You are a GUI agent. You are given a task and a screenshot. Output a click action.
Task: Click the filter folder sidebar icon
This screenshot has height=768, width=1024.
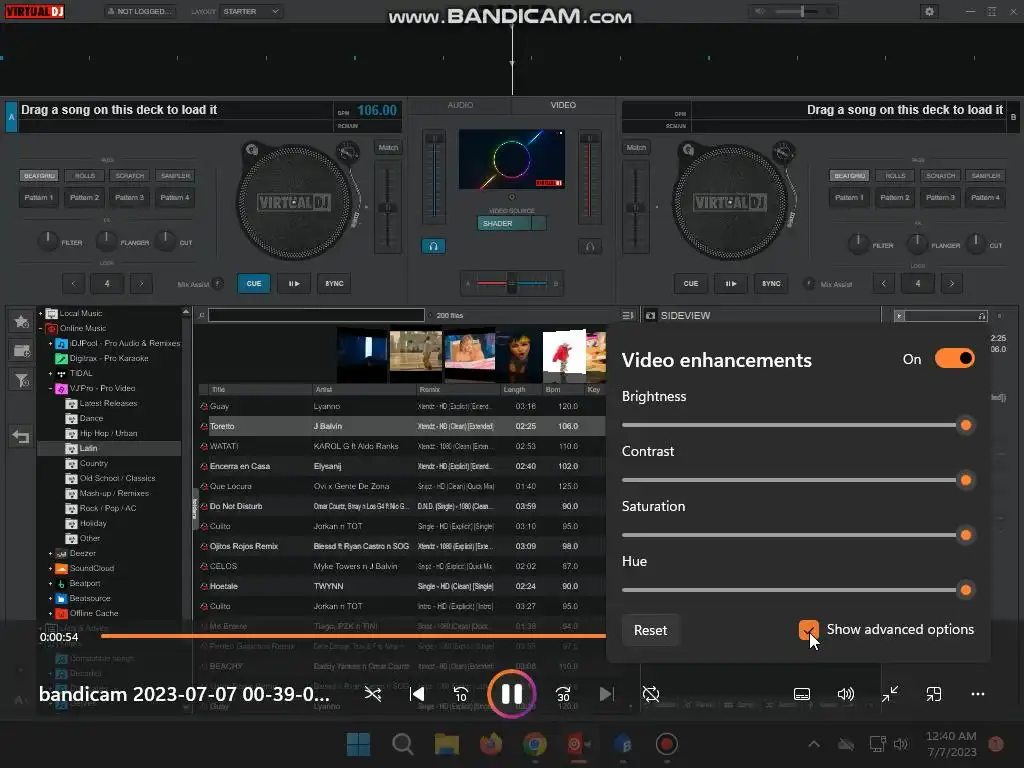pos(21,379)
